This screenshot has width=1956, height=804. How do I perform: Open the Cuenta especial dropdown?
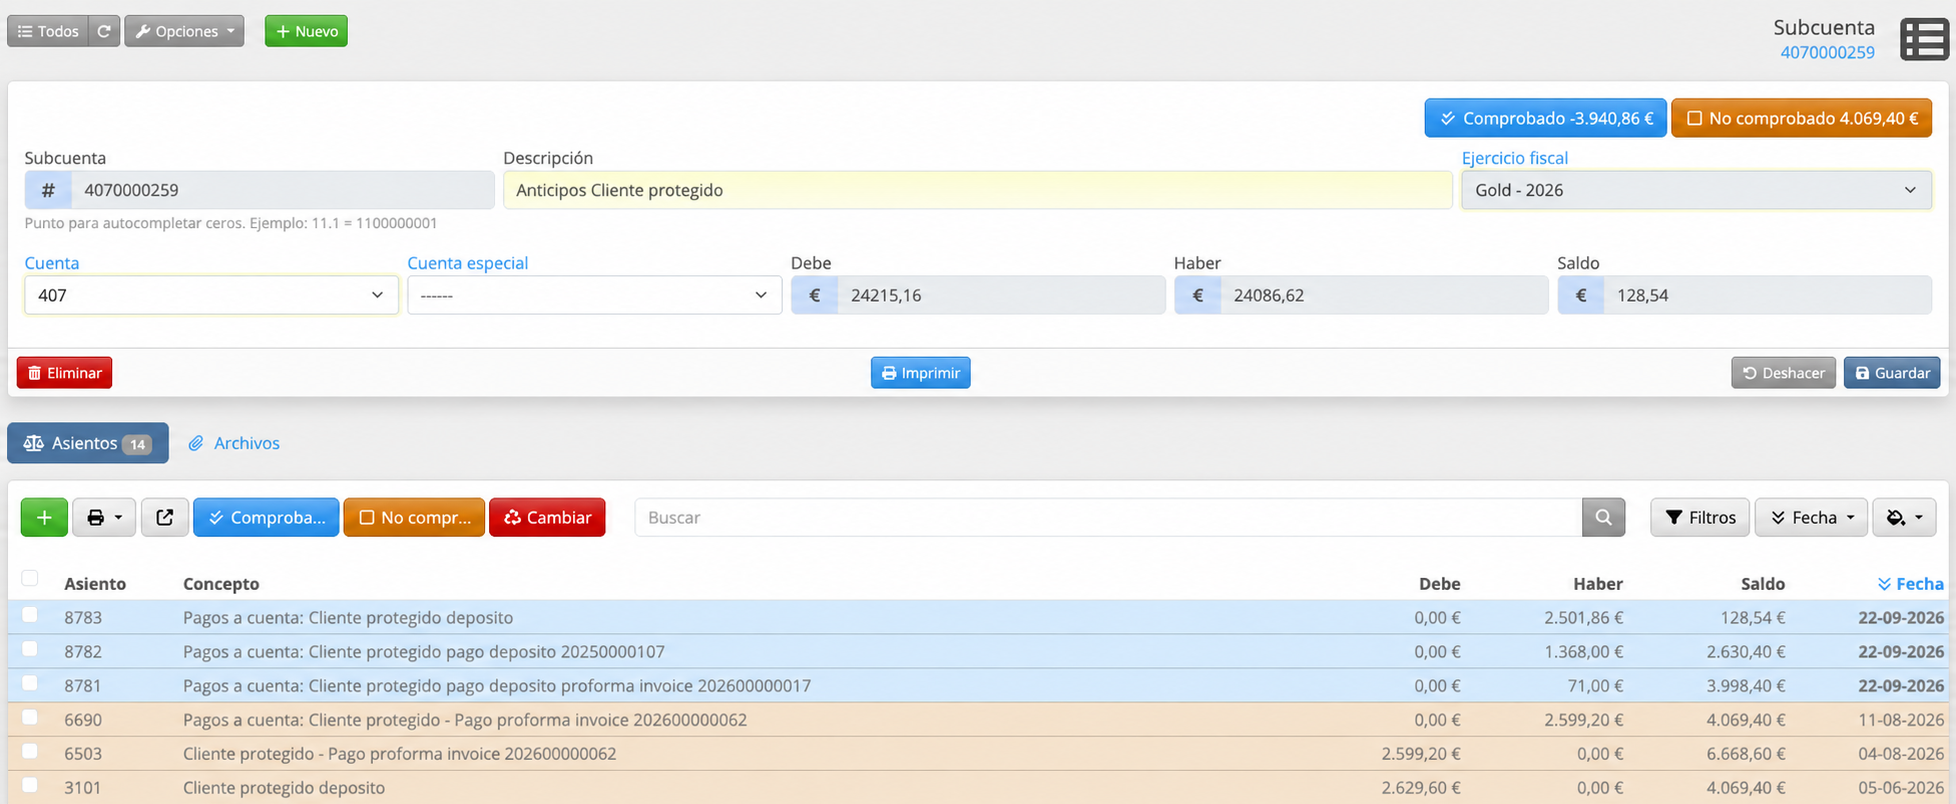pyautogui.click(x=594, y=295)
